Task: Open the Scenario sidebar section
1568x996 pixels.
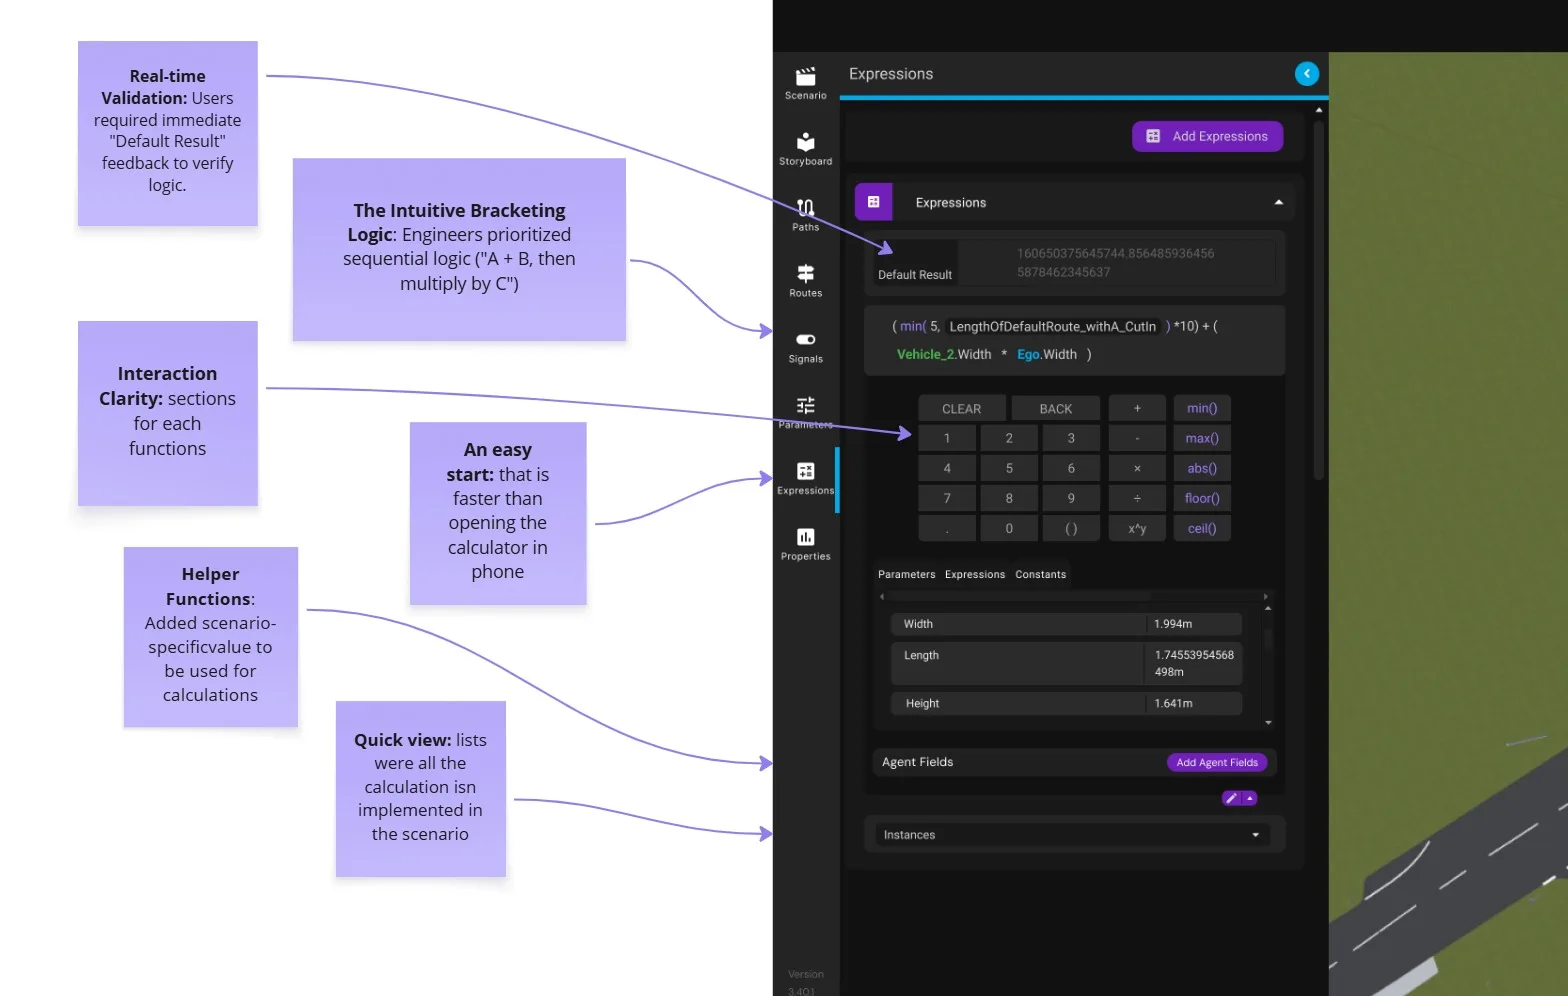Action: (805, 84)
